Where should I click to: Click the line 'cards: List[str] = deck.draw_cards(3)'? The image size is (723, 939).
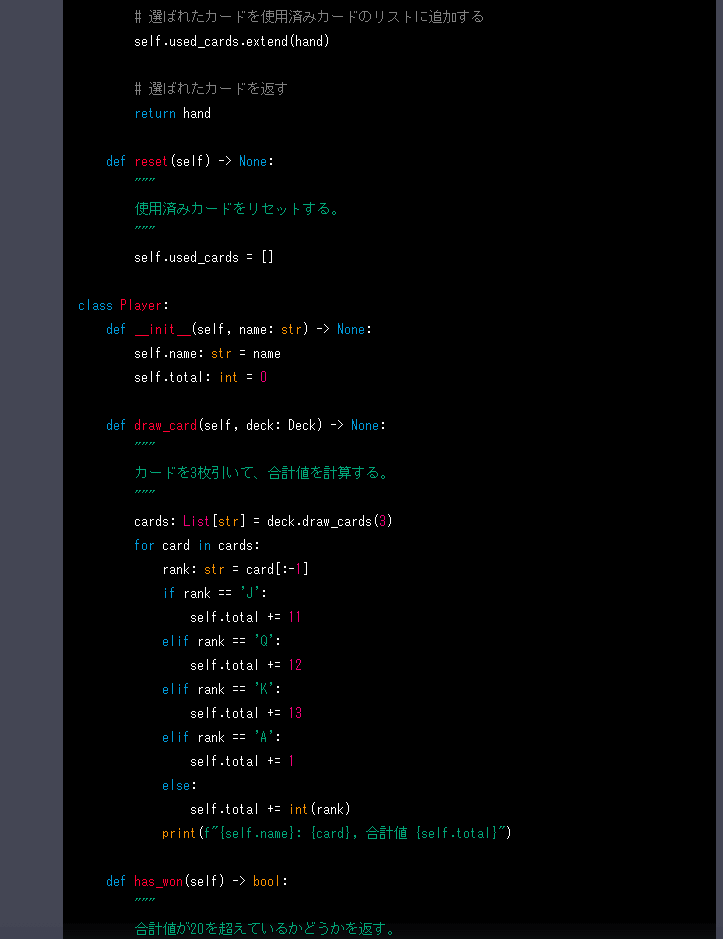264,521
